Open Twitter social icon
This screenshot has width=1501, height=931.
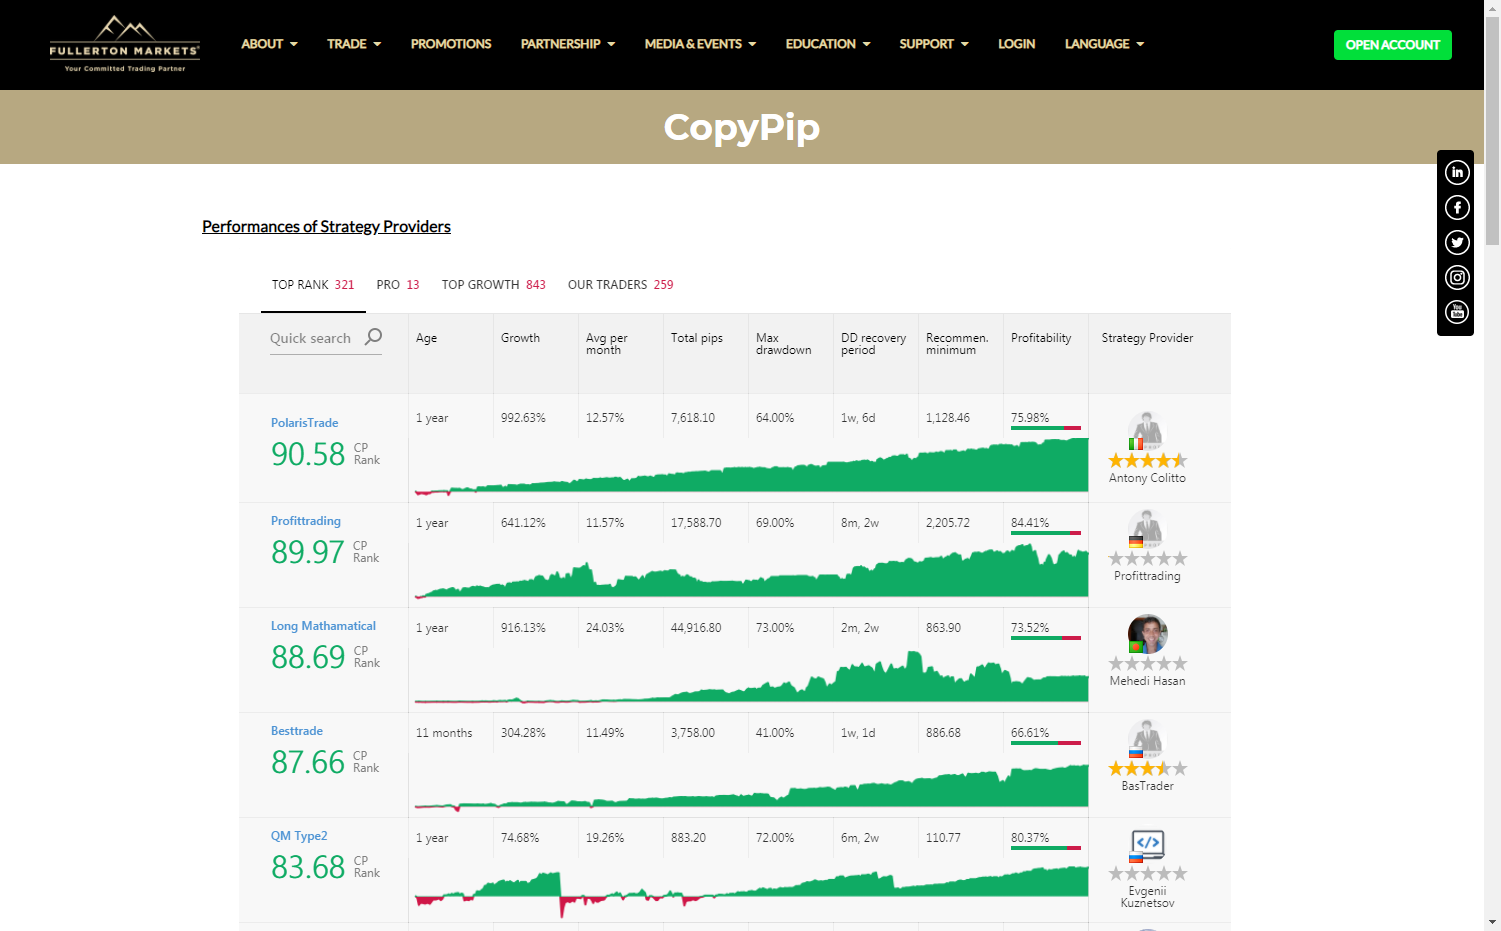point(1457,242)
